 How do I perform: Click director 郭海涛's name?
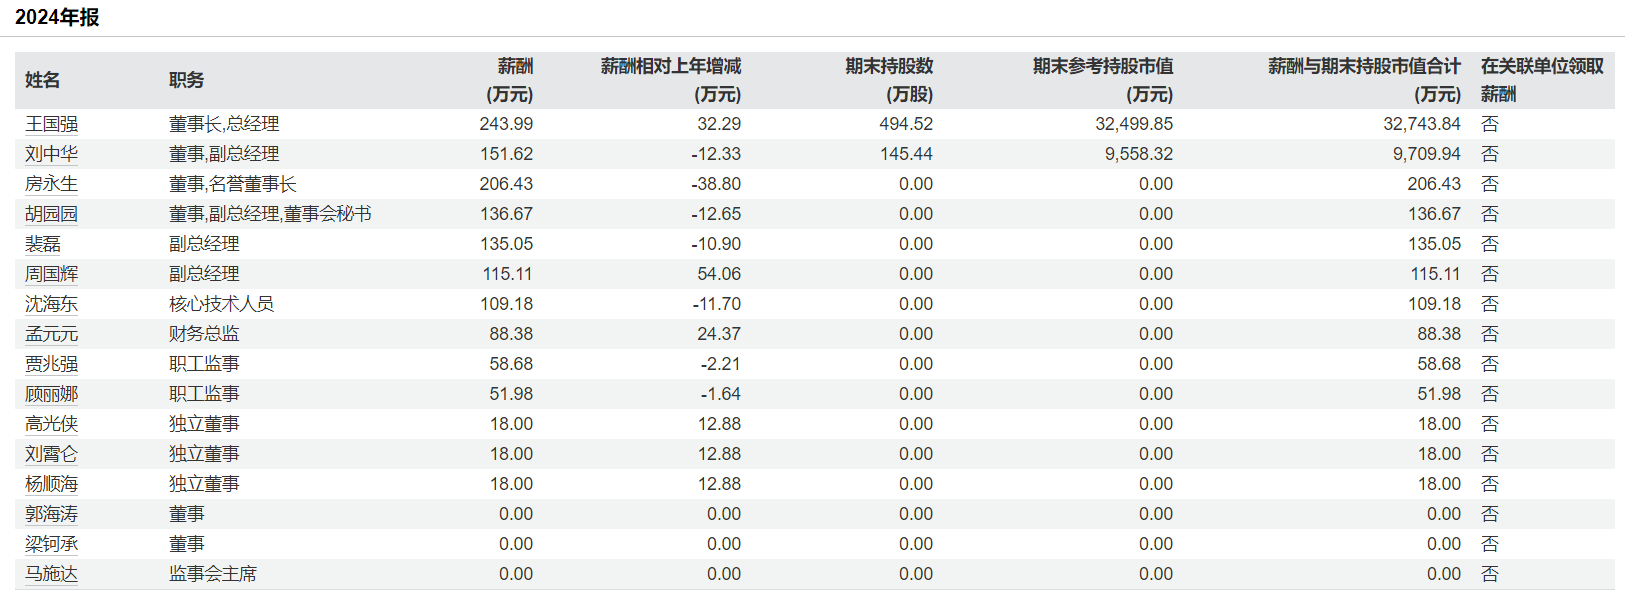(51, 514)
